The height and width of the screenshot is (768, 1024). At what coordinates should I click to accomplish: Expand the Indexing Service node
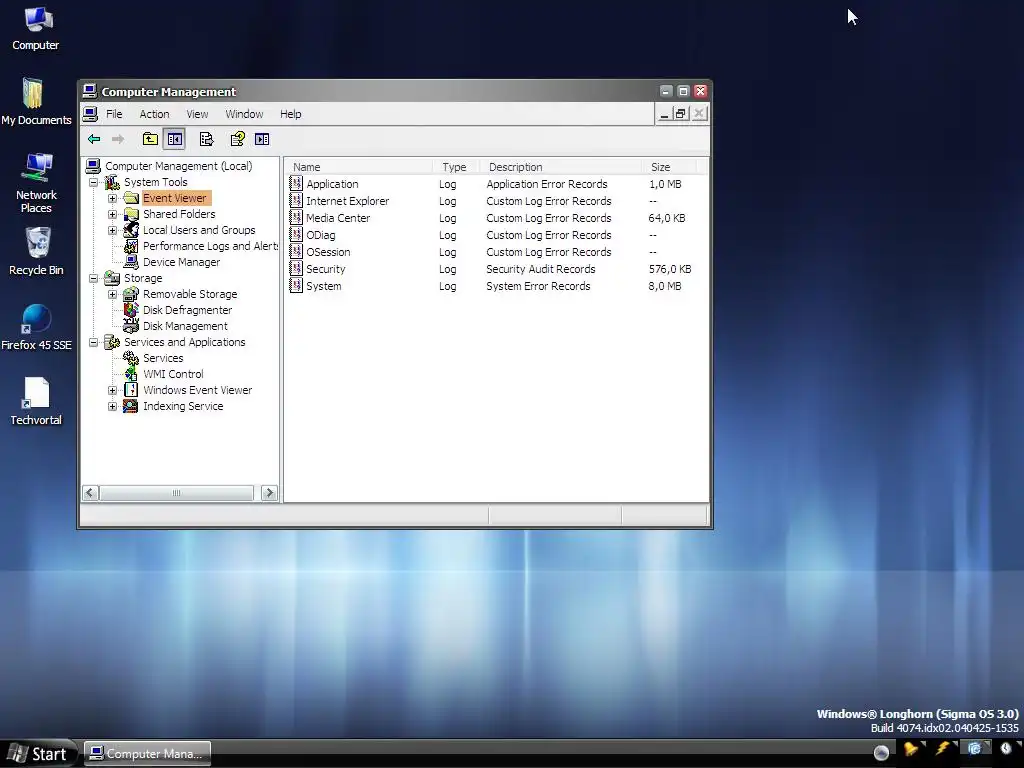click(112, 406)
